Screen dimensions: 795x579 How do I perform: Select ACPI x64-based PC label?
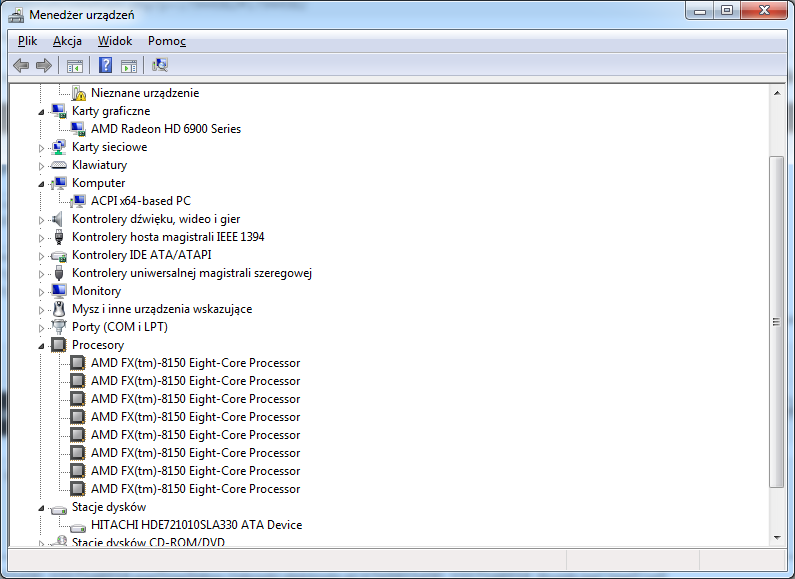point(141,201)
